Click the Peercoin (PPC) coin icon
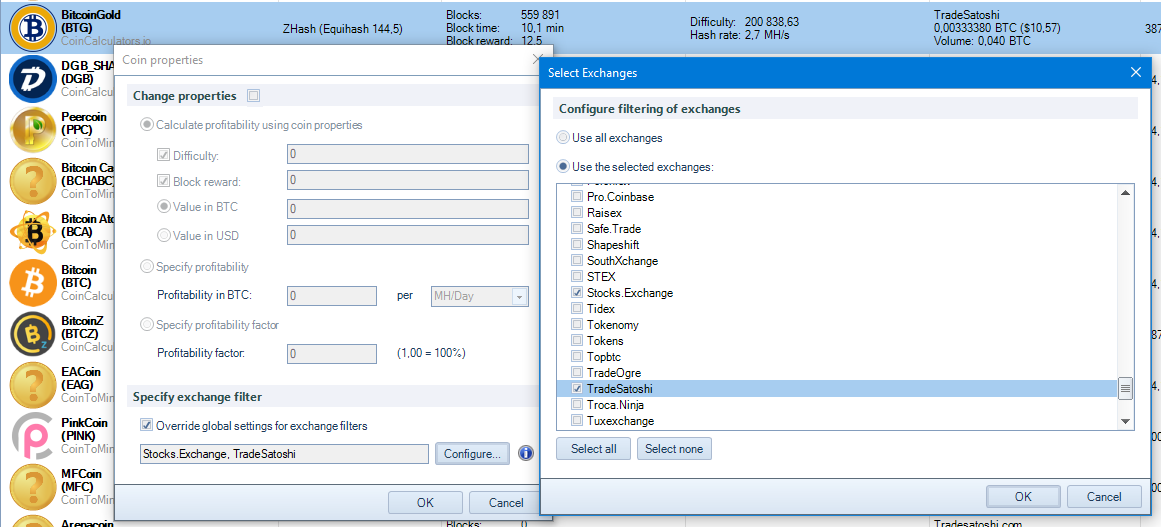The width and height of the screenshot is (1161, 527). point(33,129)
